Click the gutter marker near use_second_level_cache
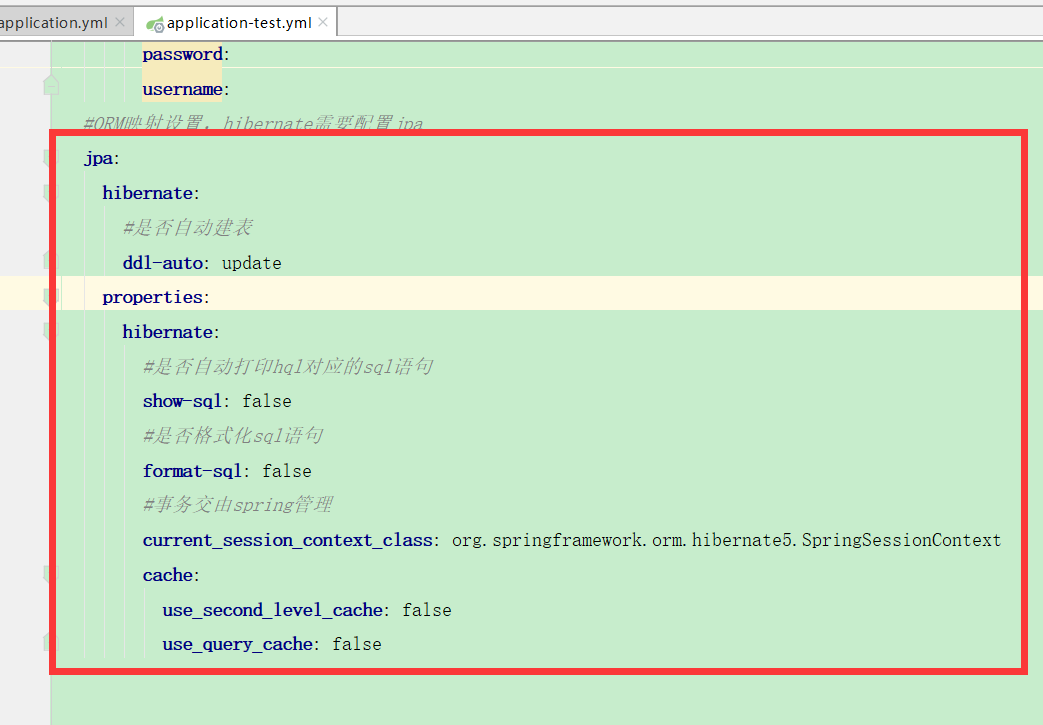The height and width of the screenshot is (725, 1043). pos(50,609)
